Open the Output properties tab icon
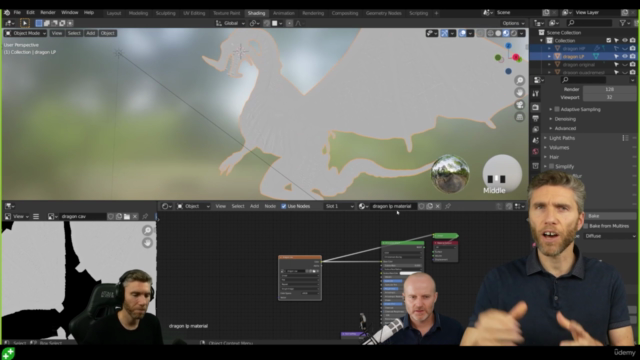Image resolution: width=640 pixels, height=360 pixels. [536, 118]
